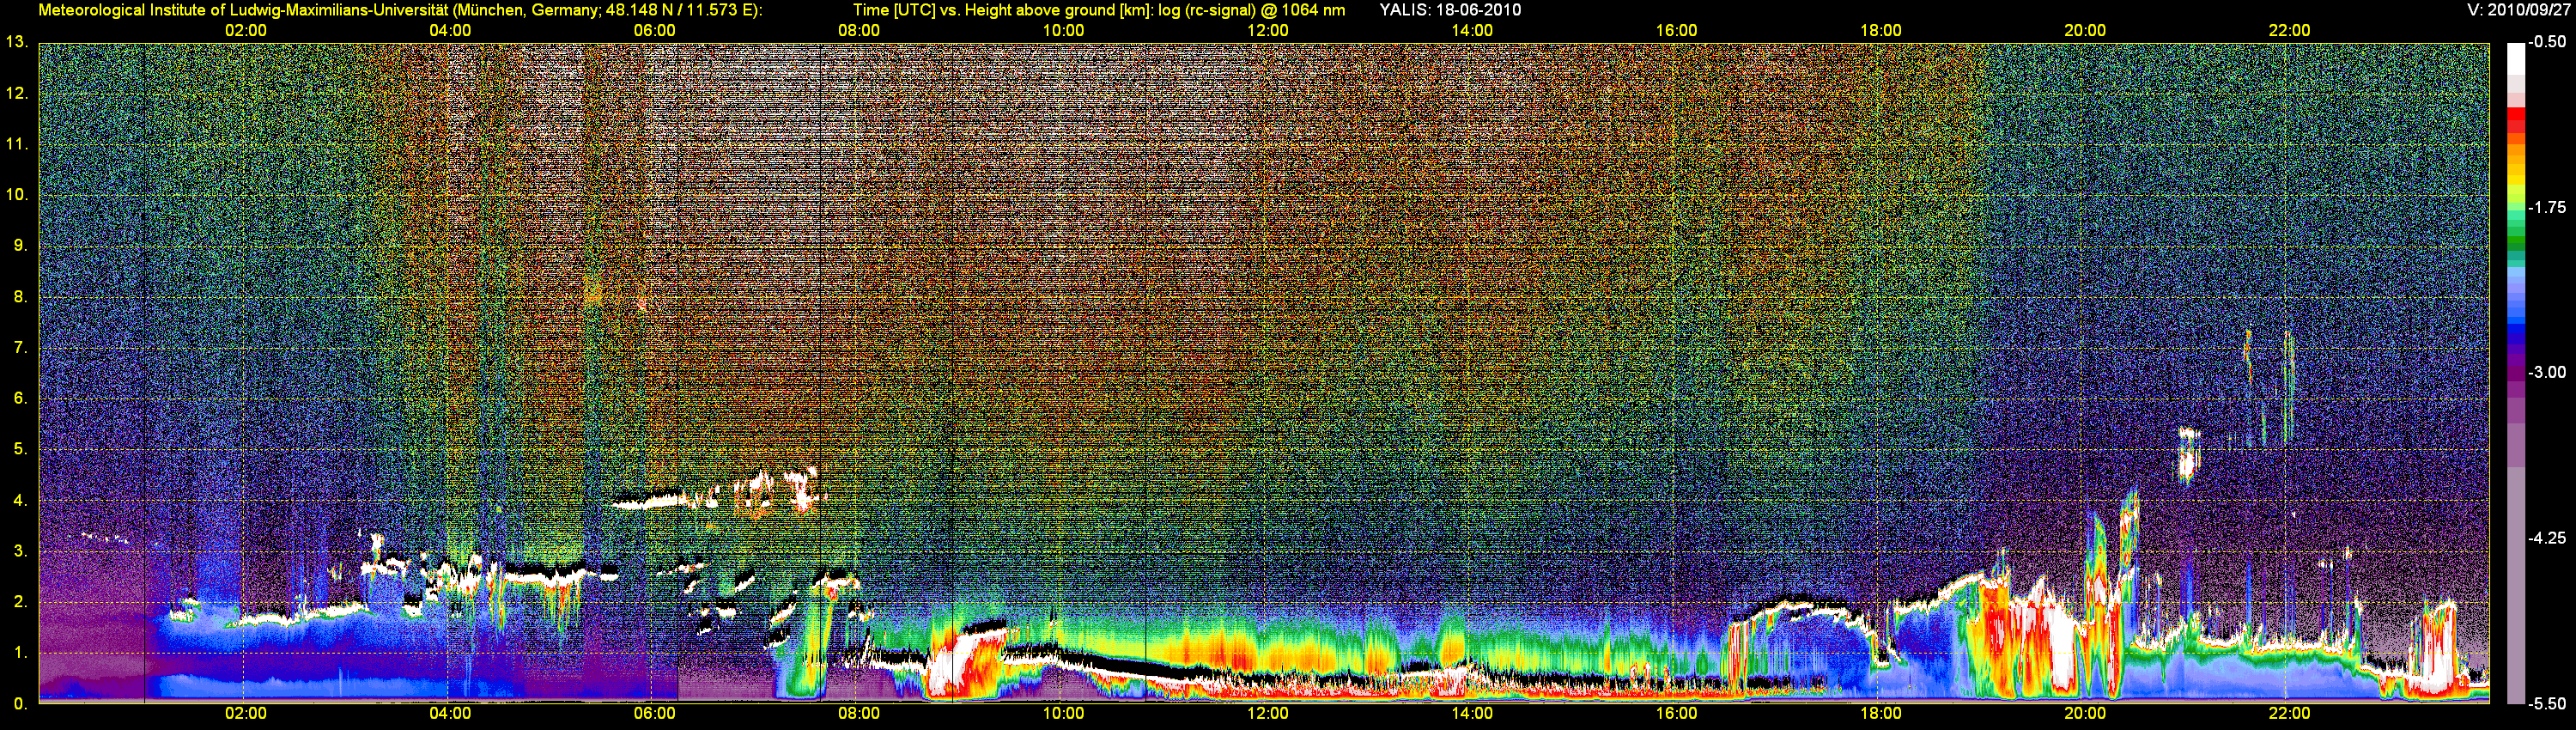Click the '3.' height axis label
The width and height of the screenshot is (2576, 730).
(x=20, y=551)
